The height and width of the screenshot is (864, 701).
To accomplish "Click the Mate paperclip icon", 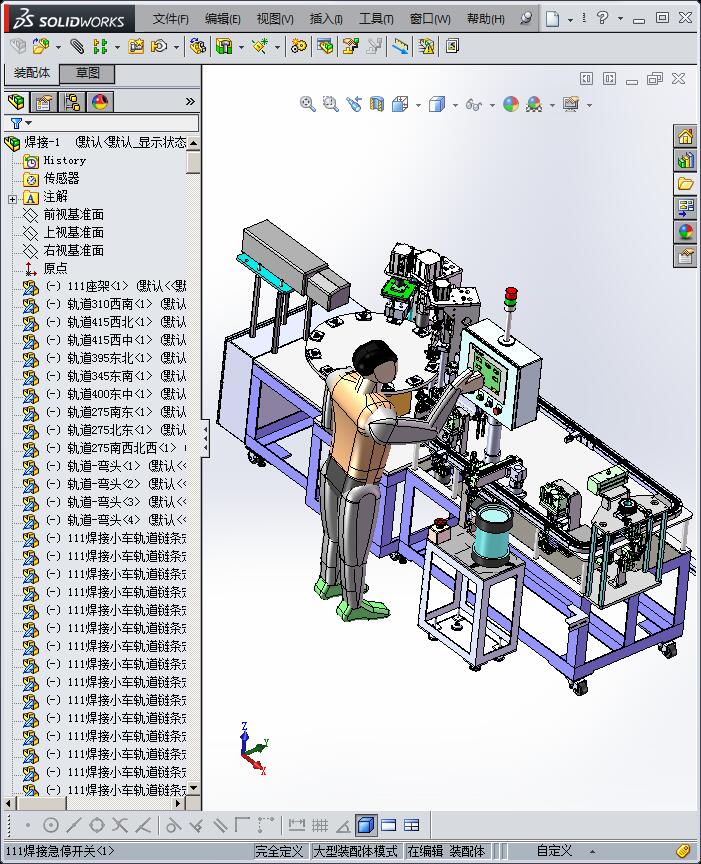I will pyautogui.click(x=77, y=46).
